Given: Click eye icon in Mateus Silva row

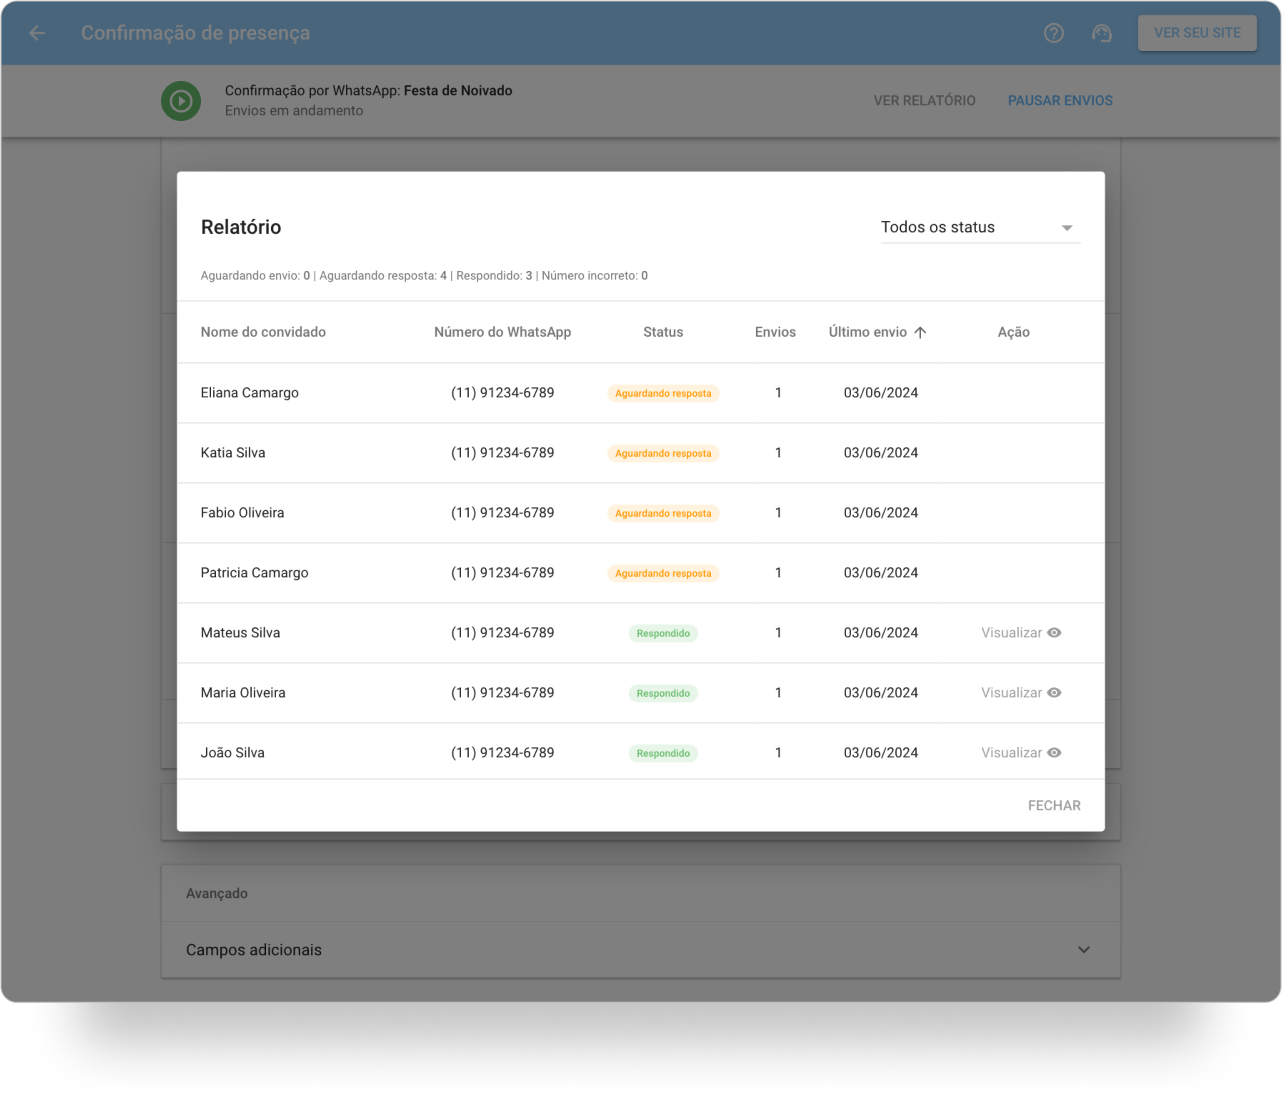Looking at the screenshot, I should 1054,633.
